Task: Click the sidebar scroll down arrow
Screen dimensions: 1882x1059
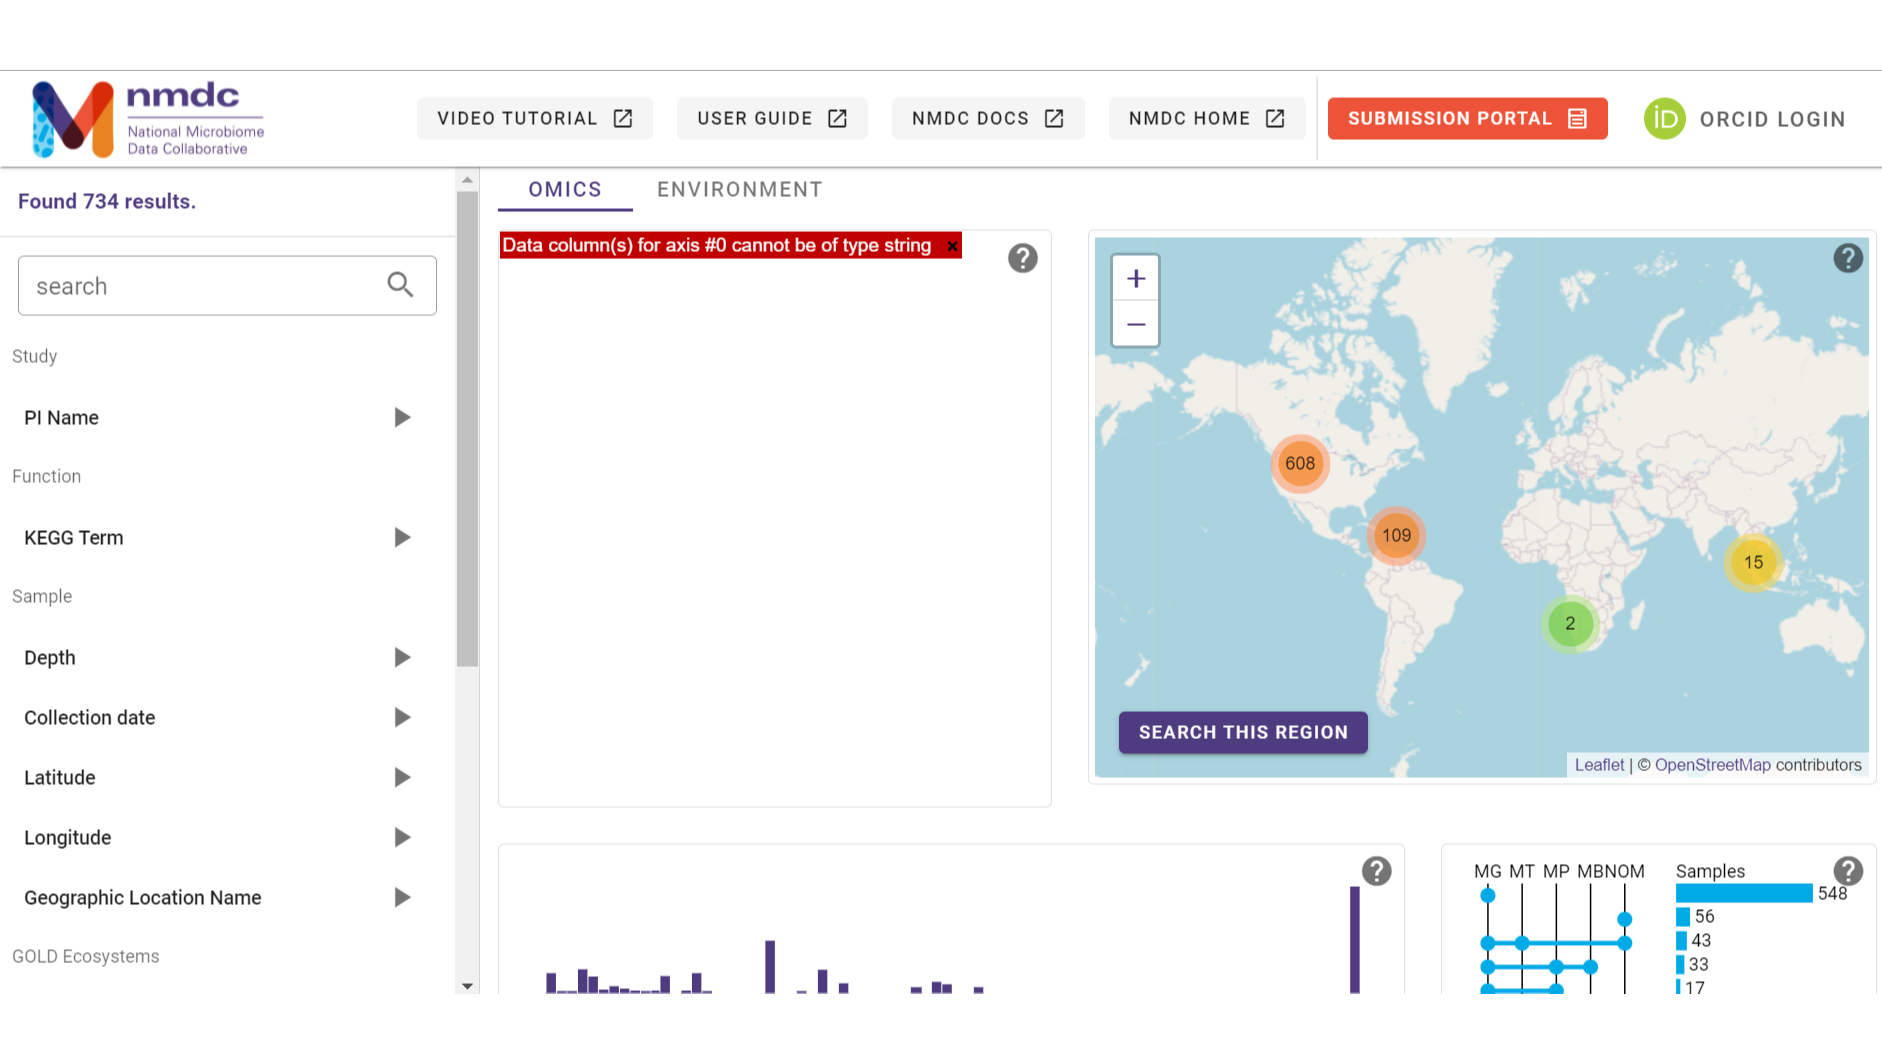Action: tap(467, 986)
